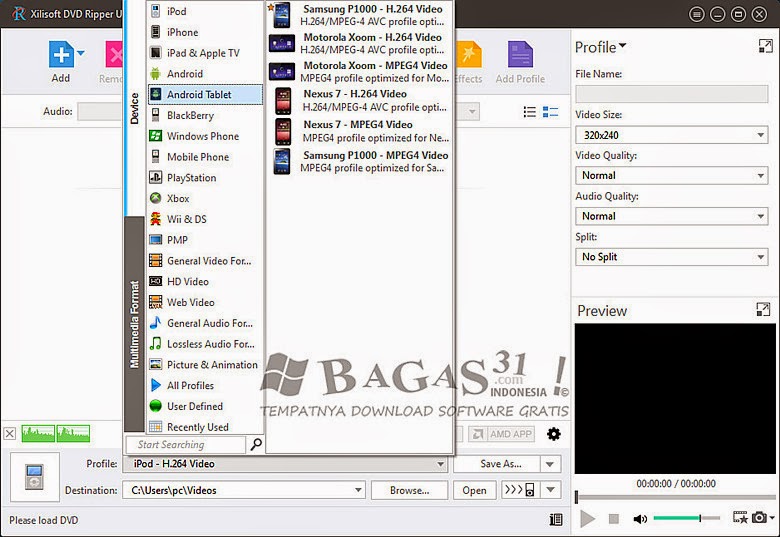Select the Windows Phone category
This screenshot has height=537, width=780.
click(x=205, y=136)
